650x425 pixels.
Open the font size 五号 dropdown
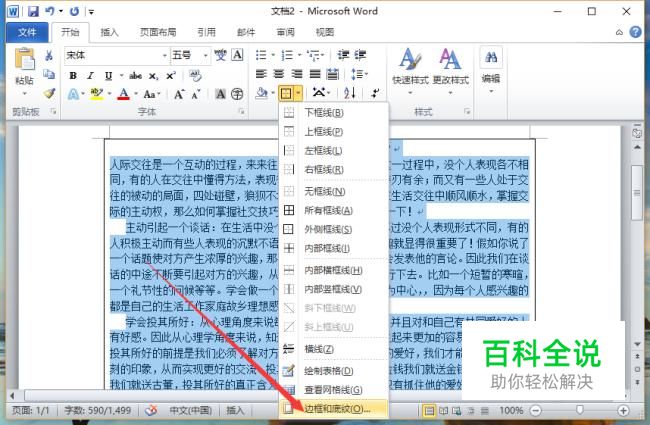click(x=205, y=55)
